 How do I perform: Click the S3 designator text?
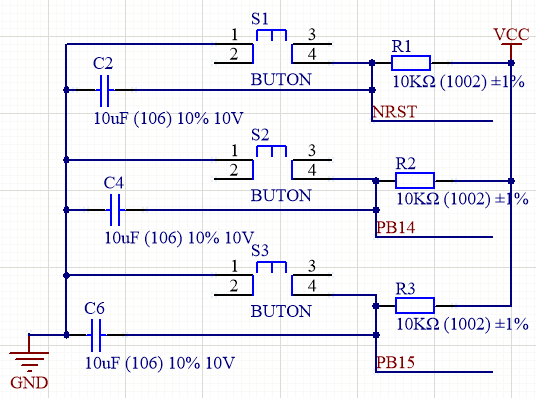pos(260,251)
